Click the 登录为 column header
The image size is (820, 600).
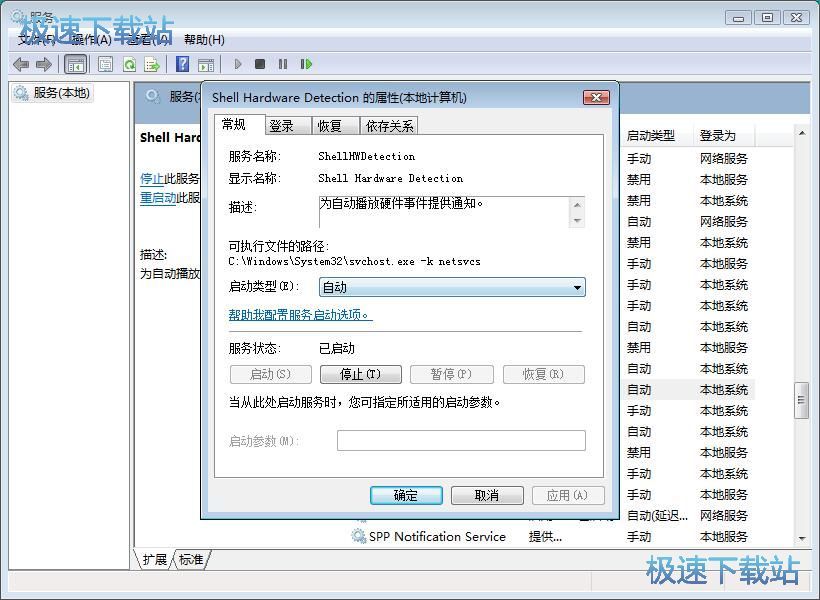point(725,136)
